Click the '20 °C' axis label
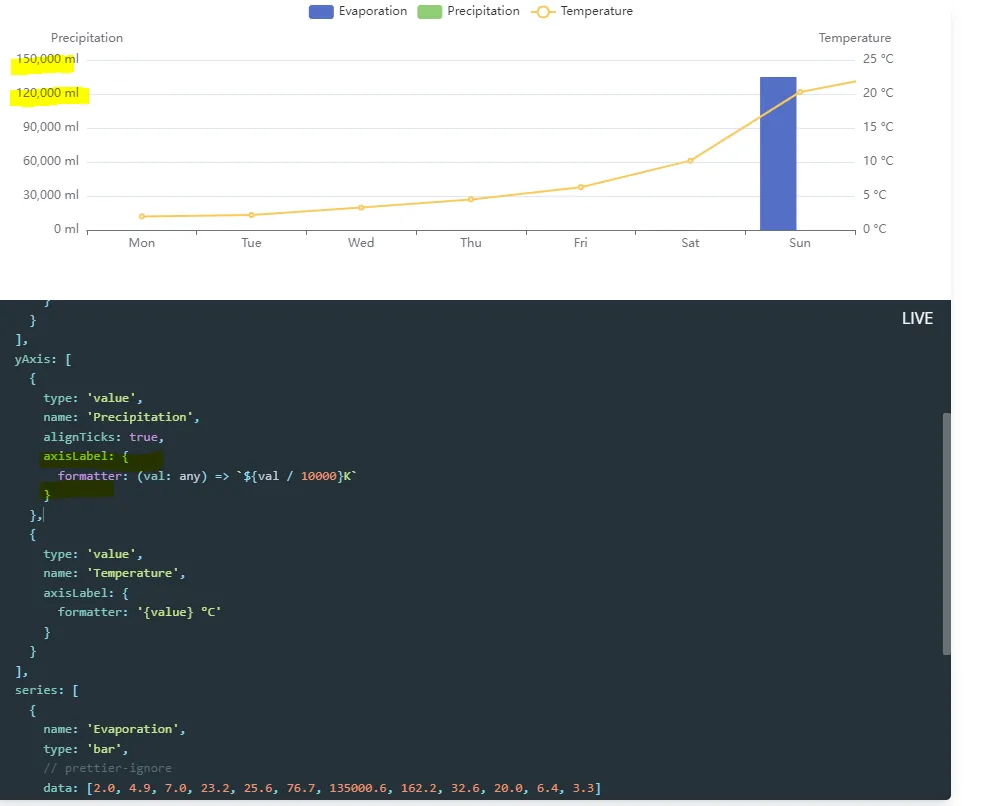996x806 pixels. coord(878,93)
